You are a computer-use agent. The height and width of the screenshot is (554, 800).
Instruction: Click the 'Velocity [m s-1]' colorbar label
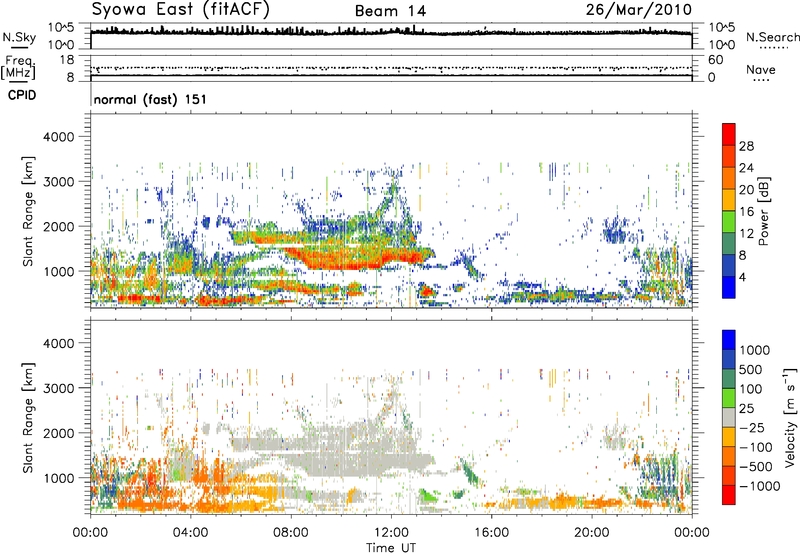click(790, 417)
